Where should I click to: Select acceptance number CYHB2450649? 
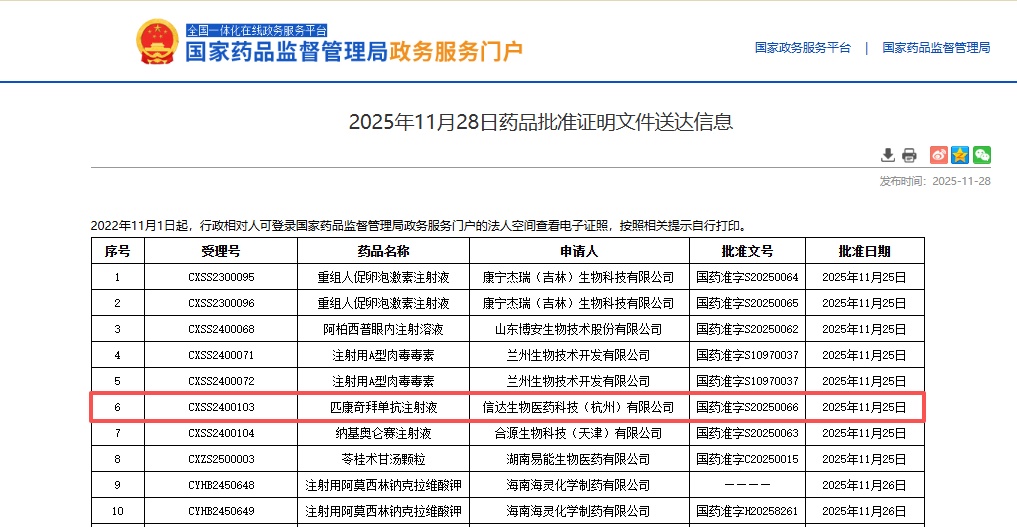click(221, 511)
